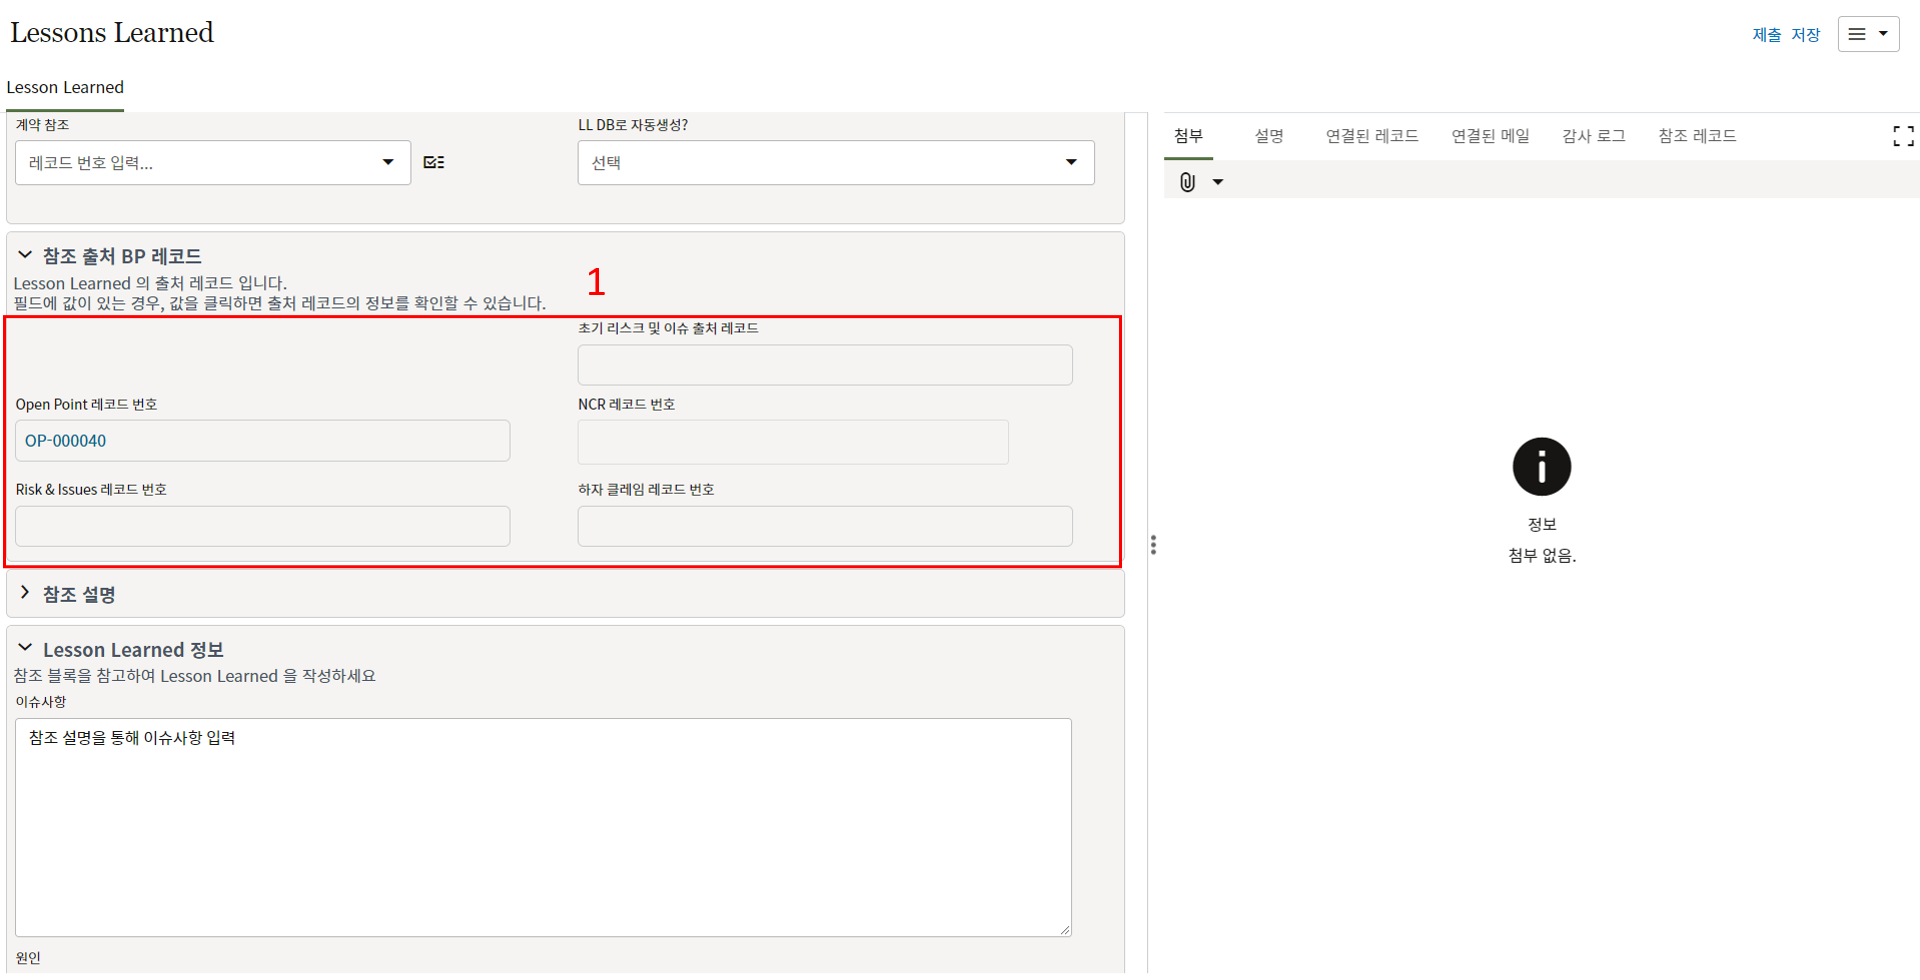This screenshot has width=1920, height=980.
Task: Click the record picker icon beside 계약 참조
Action: 434,162
